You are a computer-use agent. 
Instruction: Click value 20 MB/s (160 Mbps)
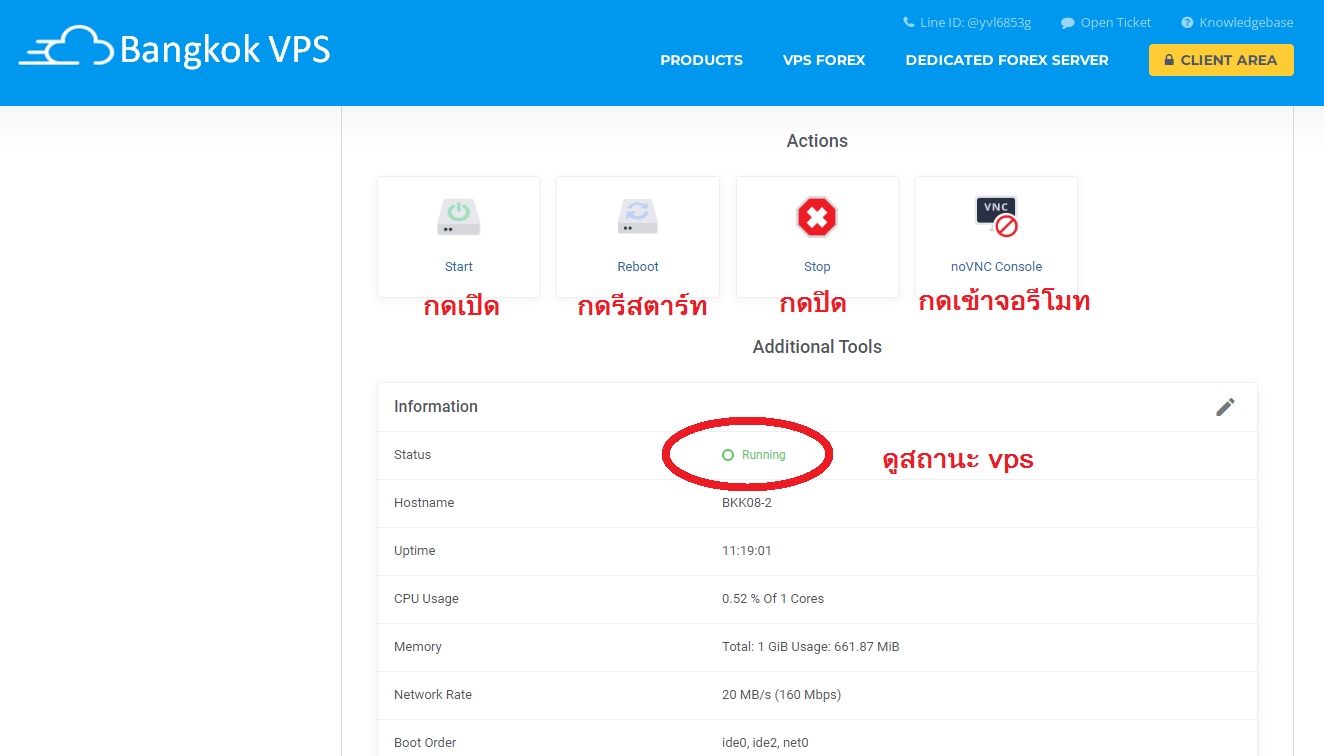781,695
